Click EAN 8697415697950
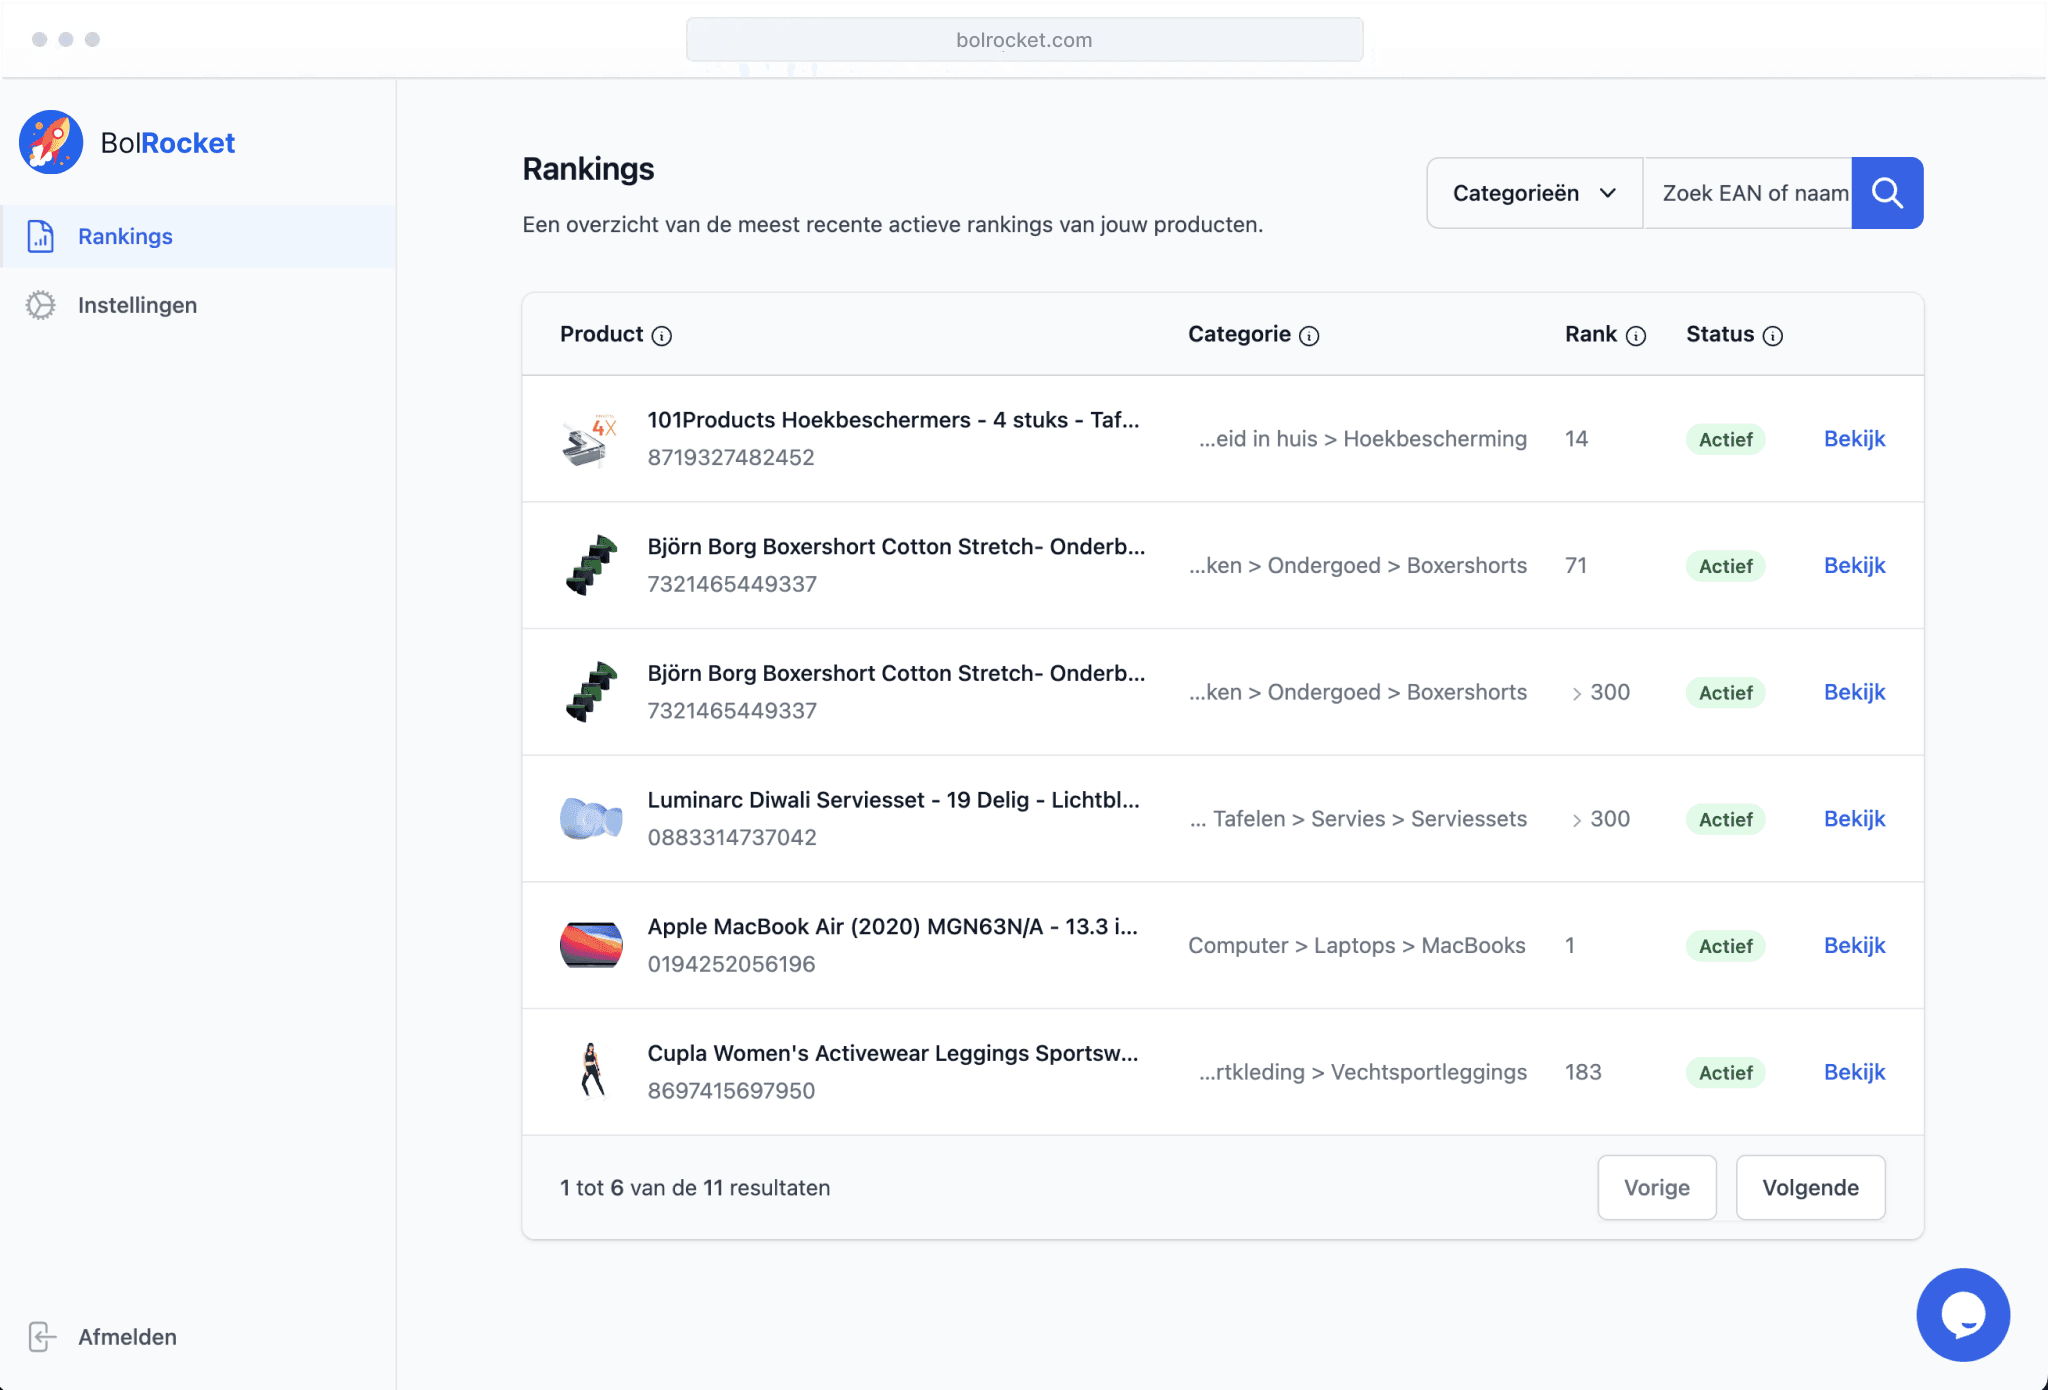2048x1390 pixels. 731,1091
